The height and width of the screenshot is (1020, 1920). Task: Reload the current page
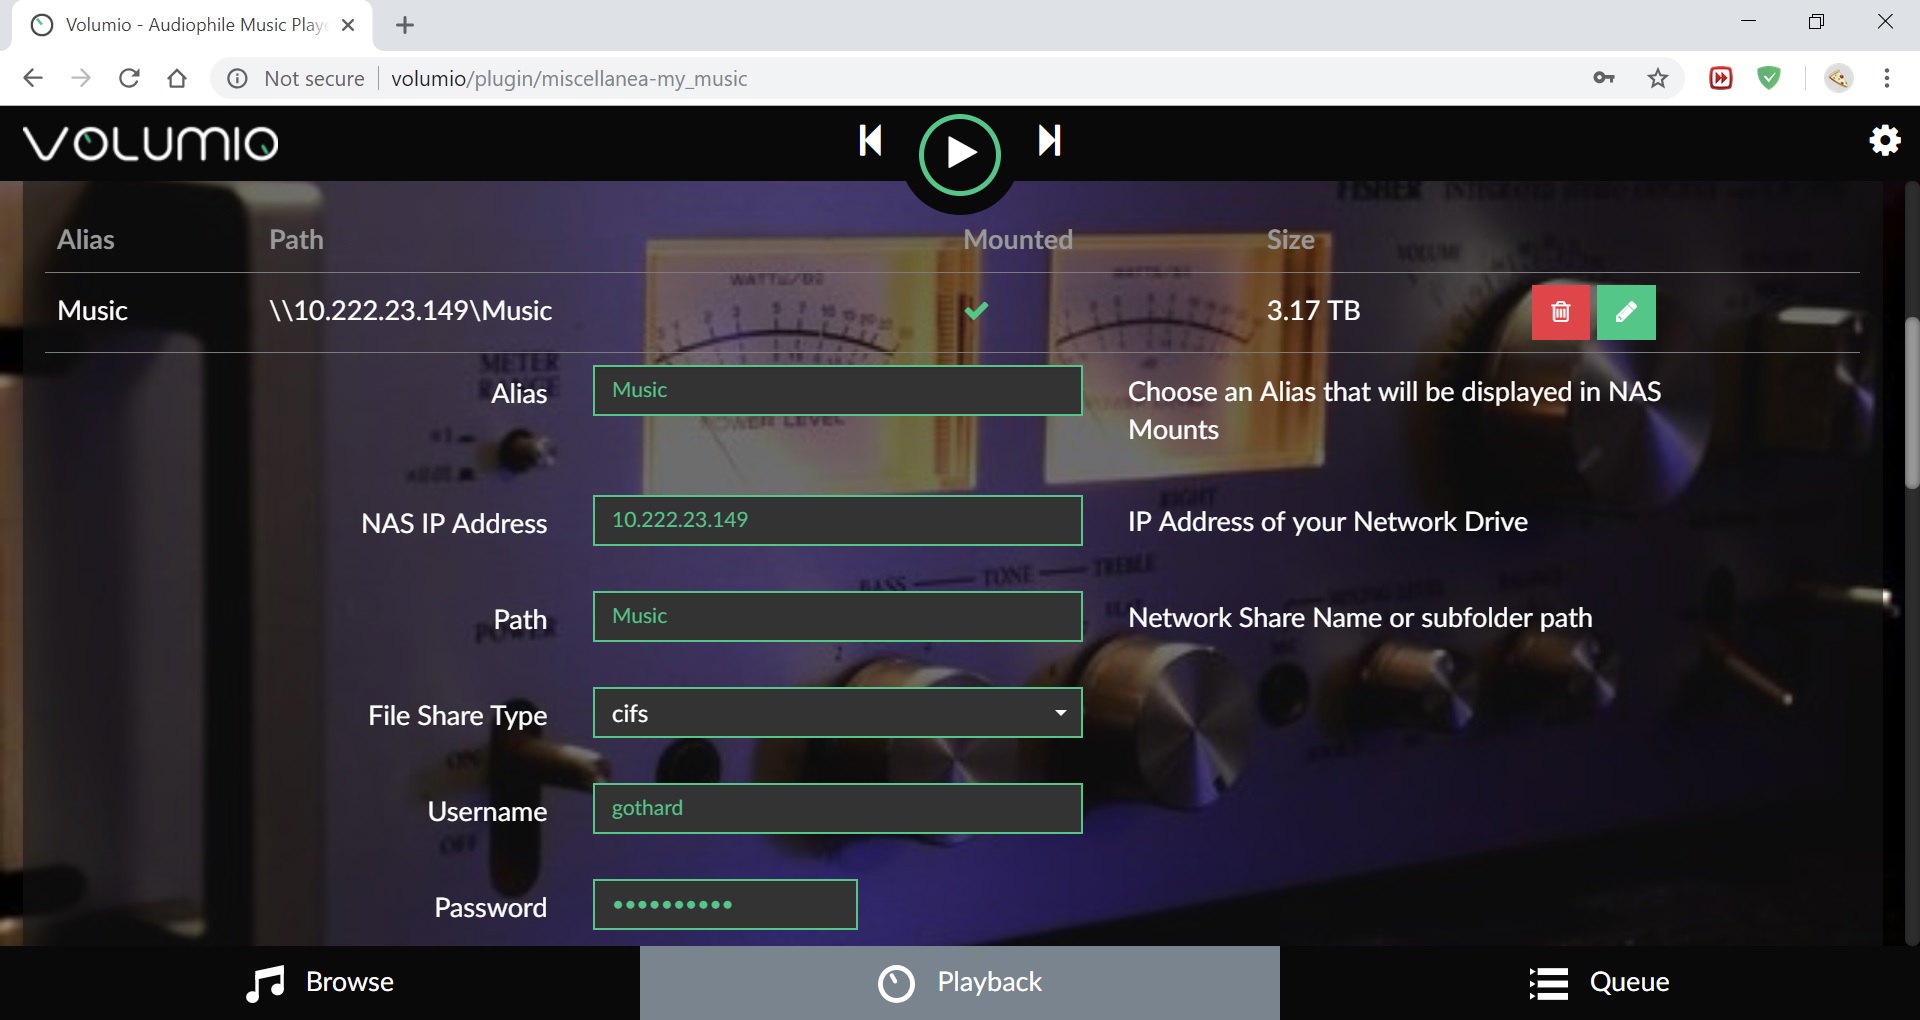click(x=129, y=78)
